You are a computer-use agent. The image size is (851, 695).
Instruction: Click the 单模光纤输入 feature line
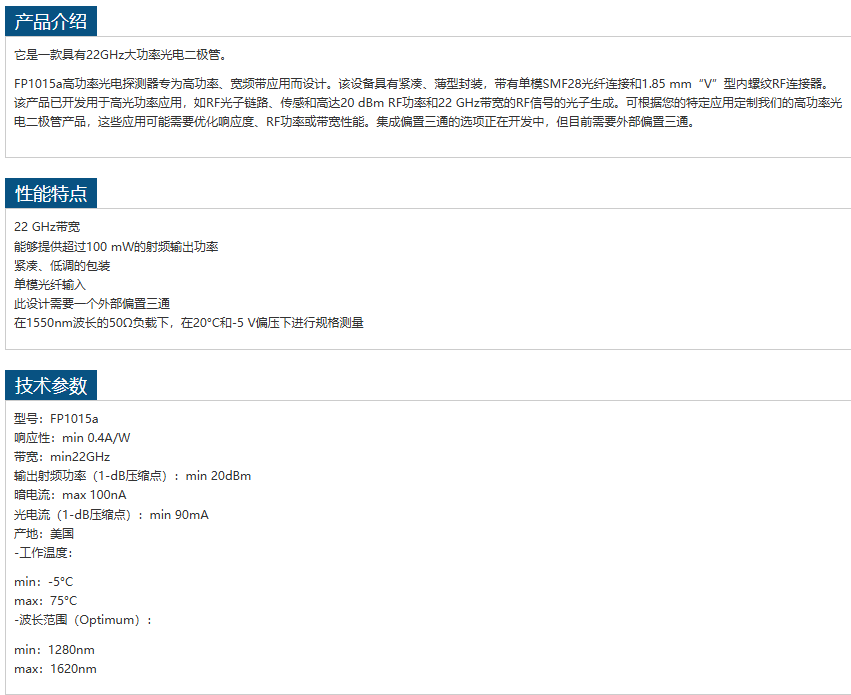(50, 284)
